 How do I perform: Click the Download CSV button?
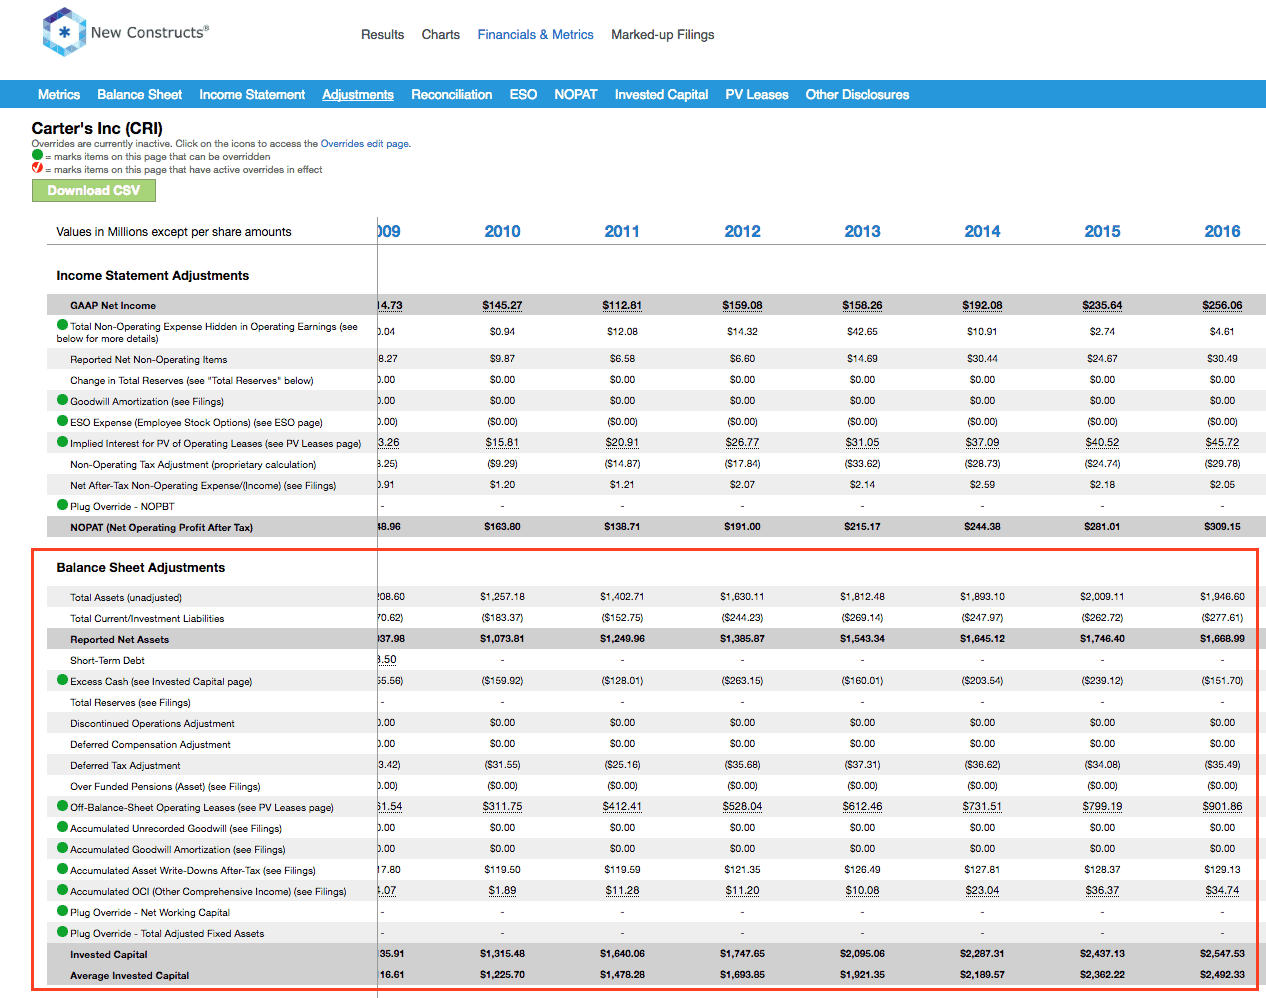(94, 190)
